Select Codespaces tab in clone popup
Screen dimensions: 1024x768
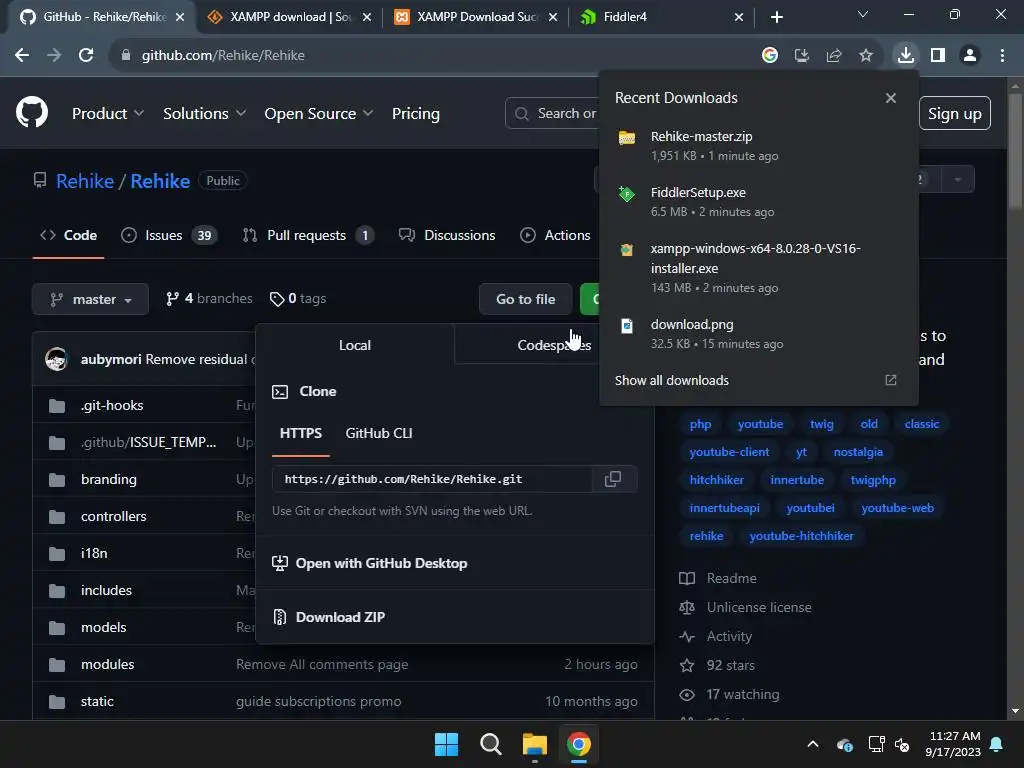click(x=554, y=345)
